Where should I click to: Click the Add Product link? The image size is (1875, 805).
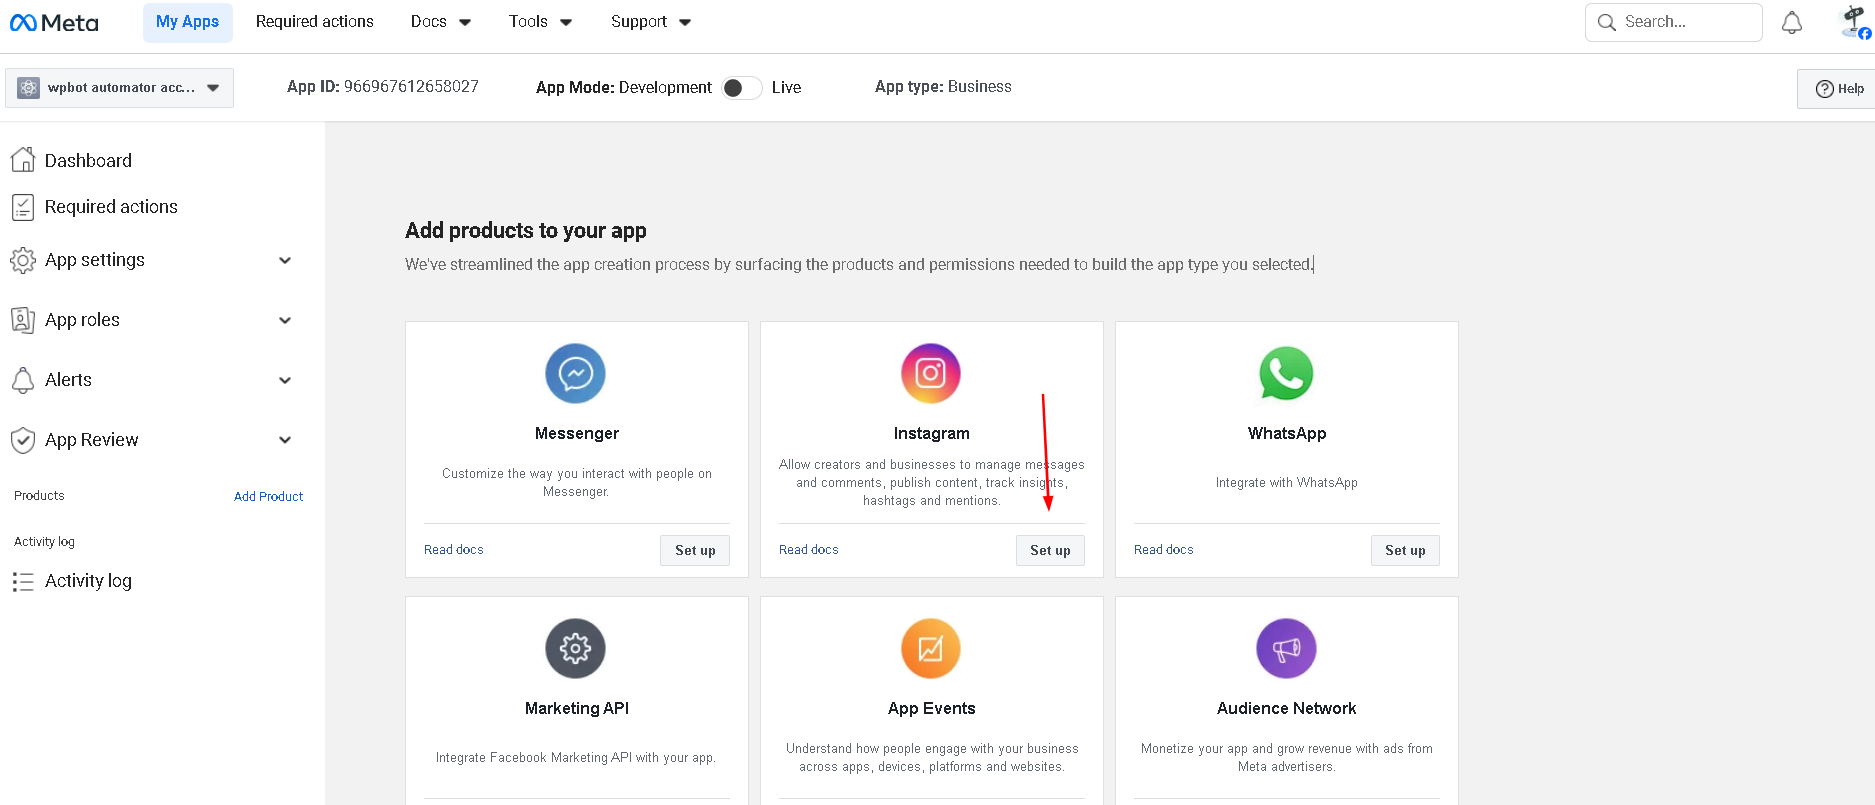click(x=268, y=496)
